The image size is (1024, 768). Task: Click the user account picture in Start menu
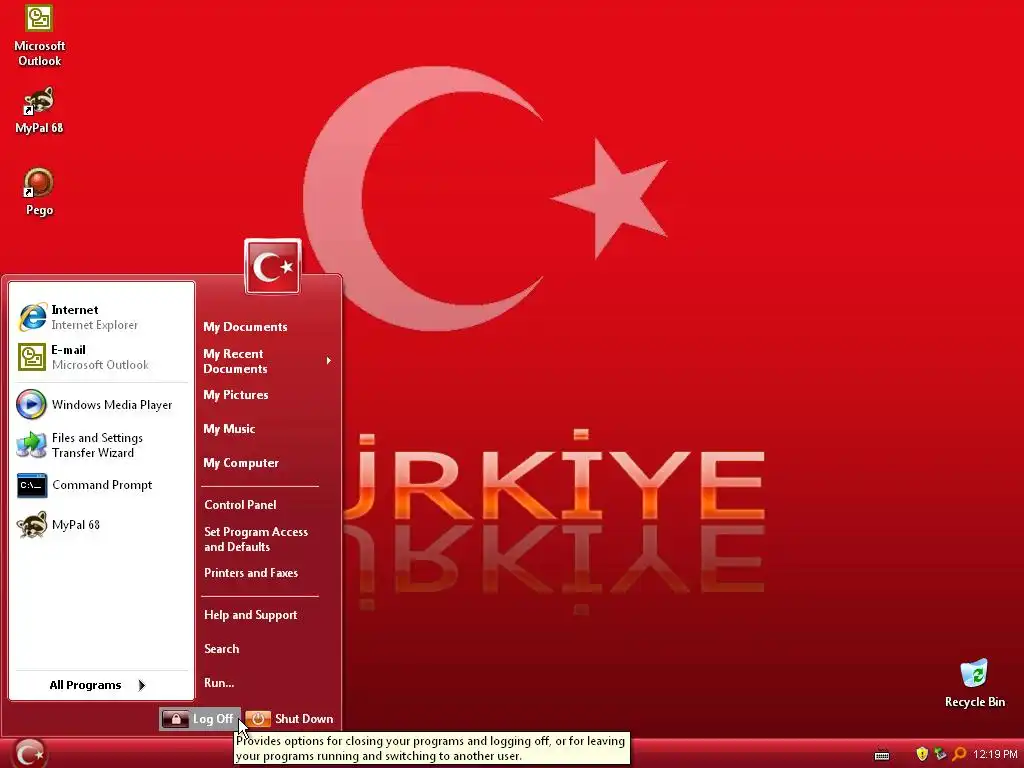pyautogui.click(x=272, y=266)
